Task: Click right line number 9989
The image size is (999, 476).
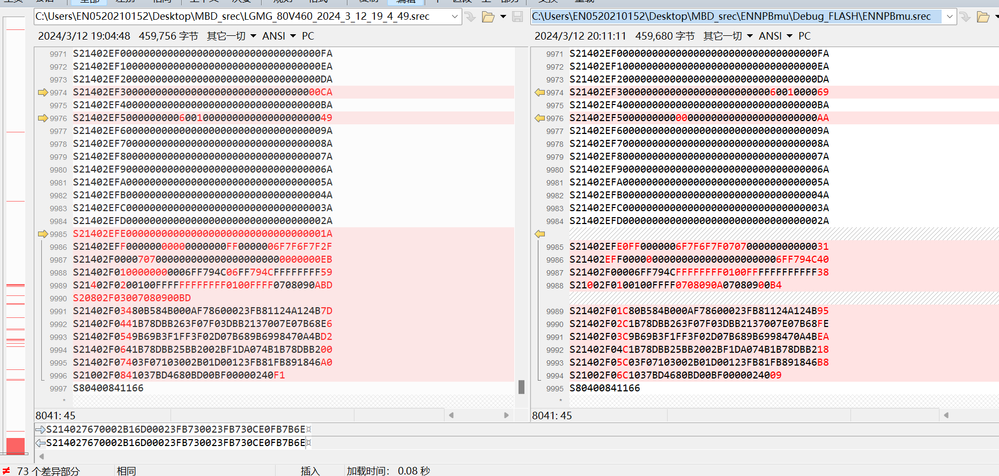Action: pos(555,311)
